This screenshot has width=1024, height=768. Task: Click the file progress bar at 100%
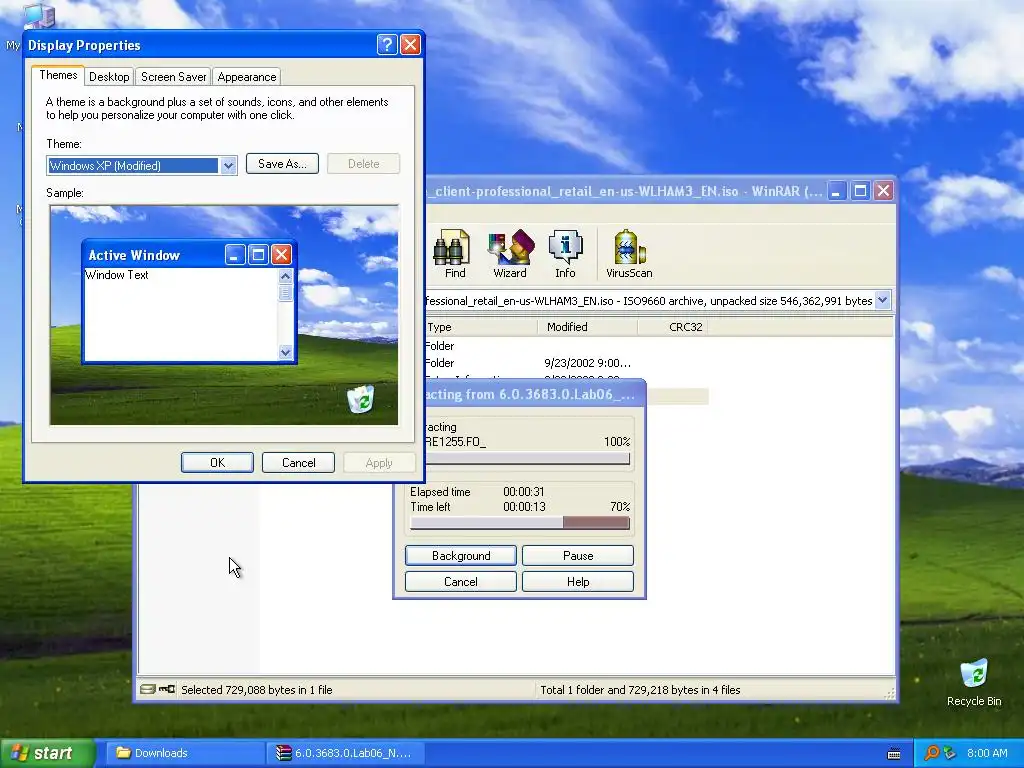click(528, 458)
